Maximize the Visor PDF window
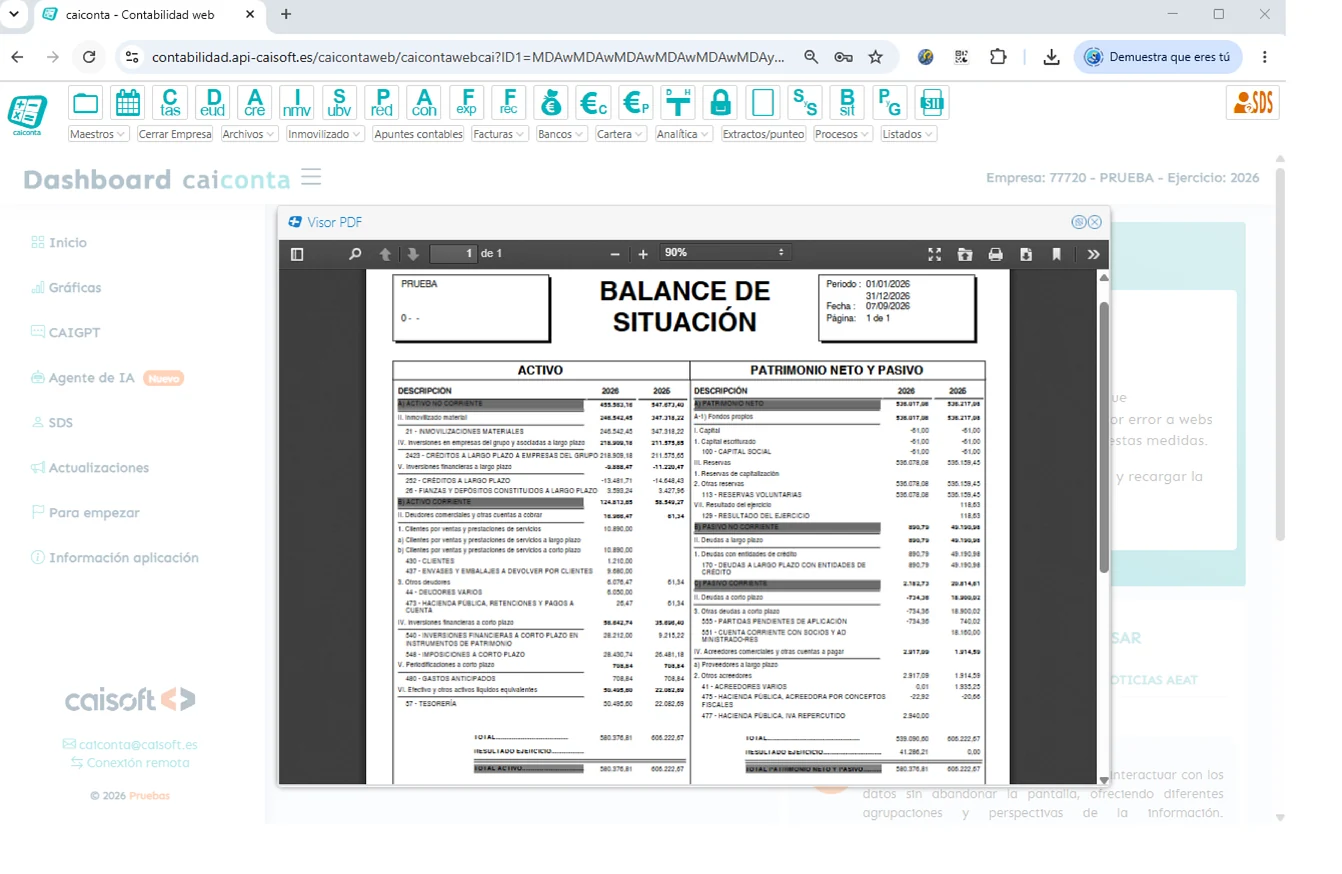This screenshot has width=1342, height=874. click(x=1079, y=222)
